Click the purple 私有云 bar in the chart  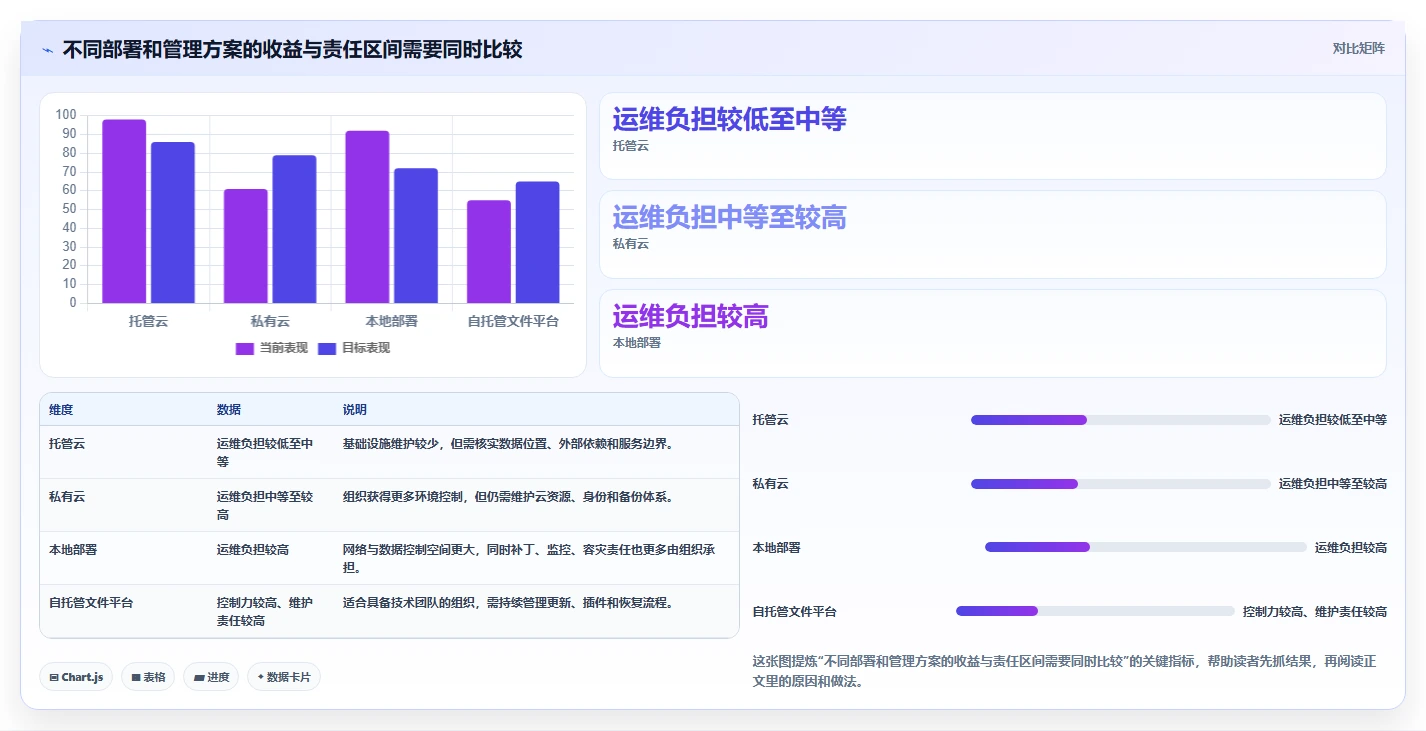[246, 246]
